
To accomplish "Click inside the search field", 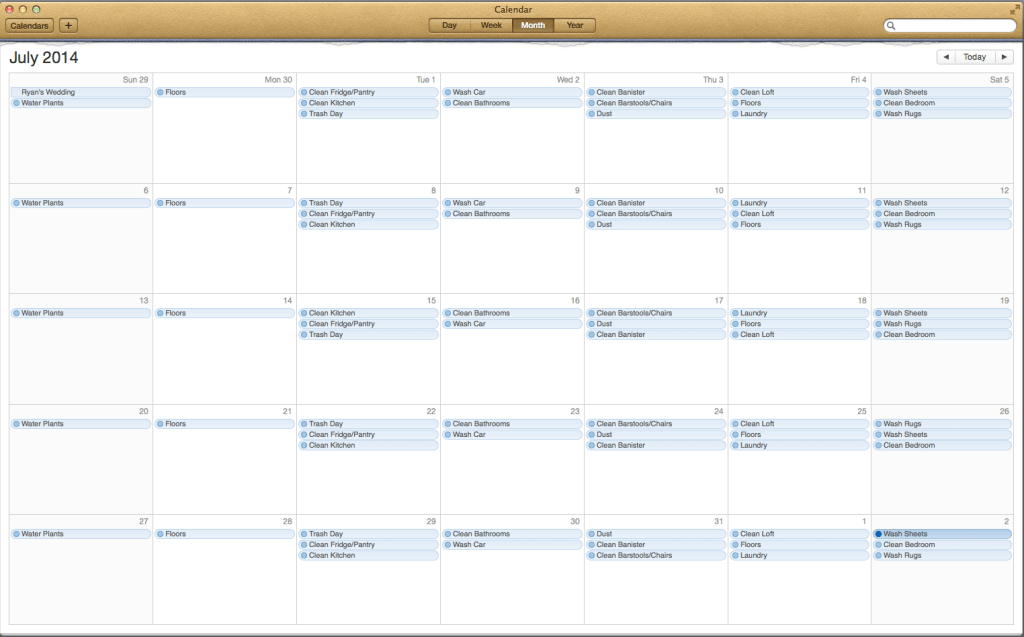I will coord(950,25).
